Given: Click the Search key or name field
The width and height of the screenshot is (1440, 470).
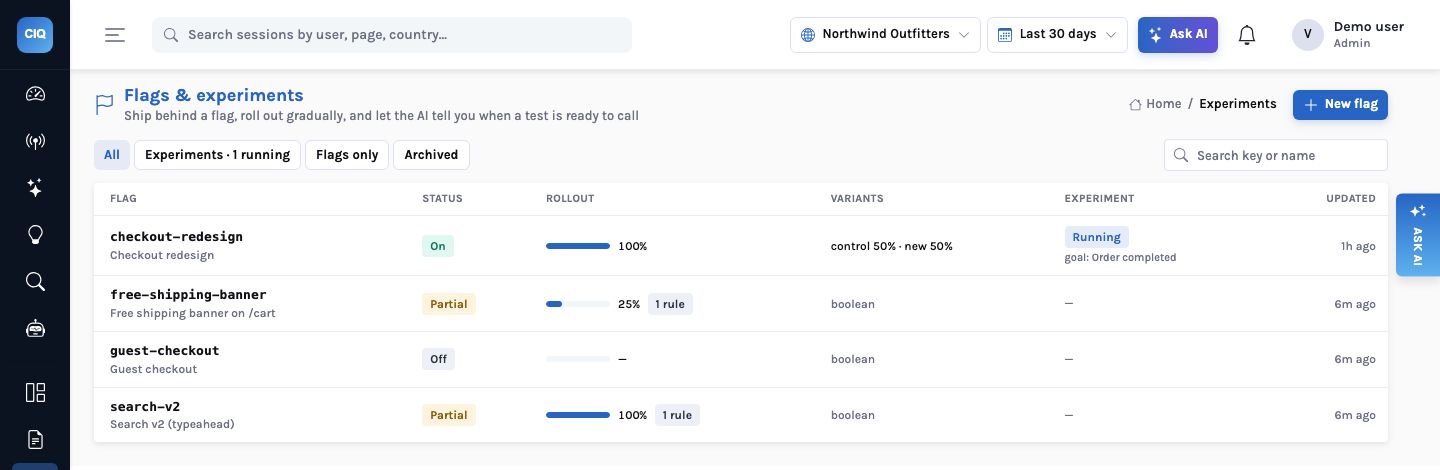Looking at the screenshot, I should pyautogui.click(x=1276, y=155).
